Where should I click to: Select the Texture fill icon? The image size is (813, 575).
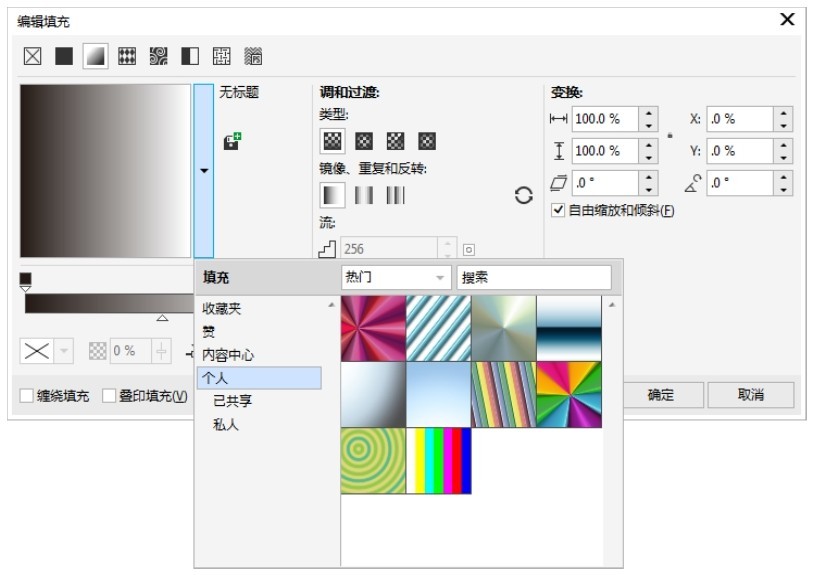221,56
